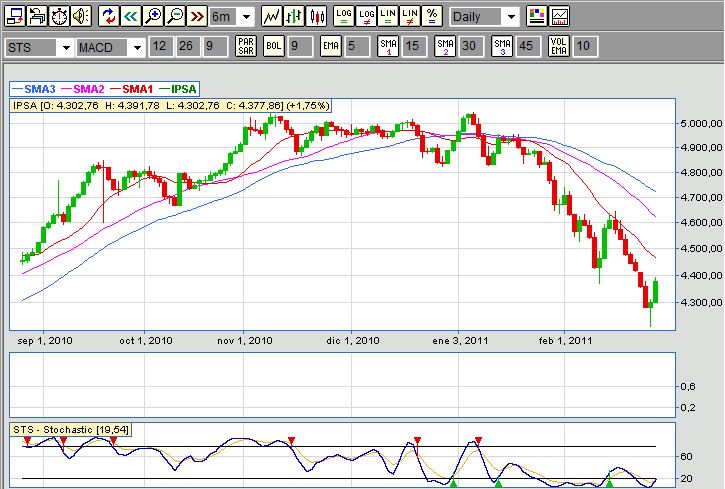Toggle the VOL EMA indicator
This screenshot has width=725, height=489.
click(x=559, y=46)
